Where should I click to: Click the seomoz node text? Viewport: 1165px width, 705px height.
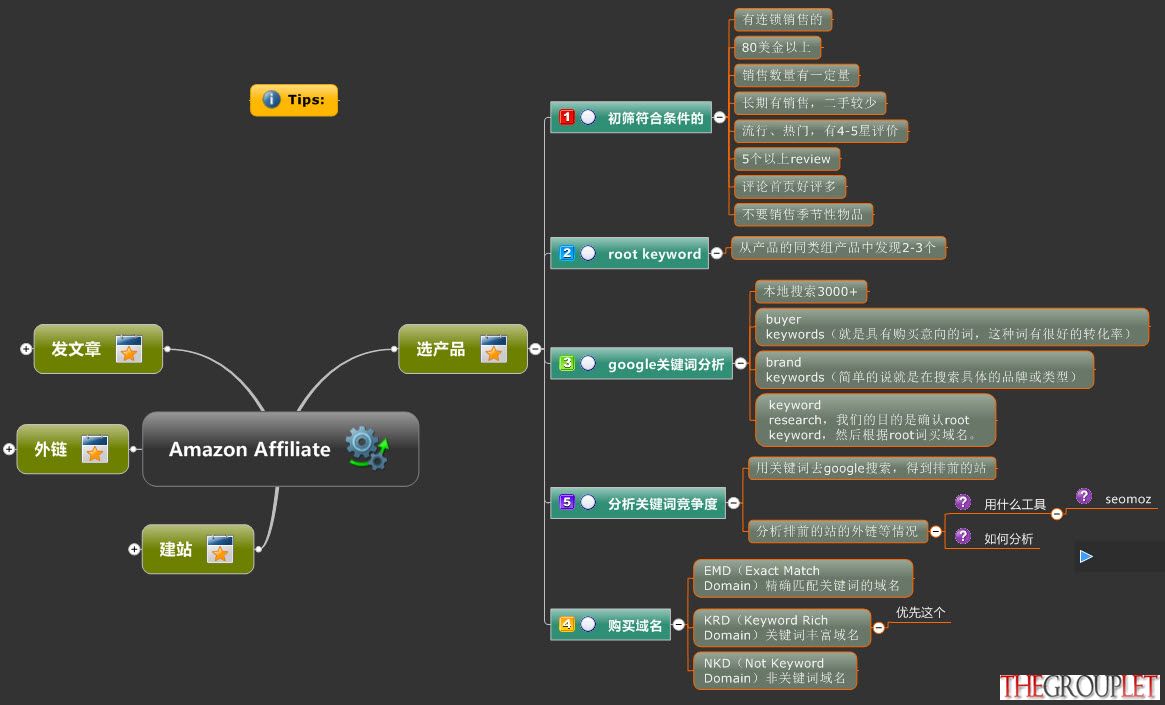click(x=1127, y=499)
